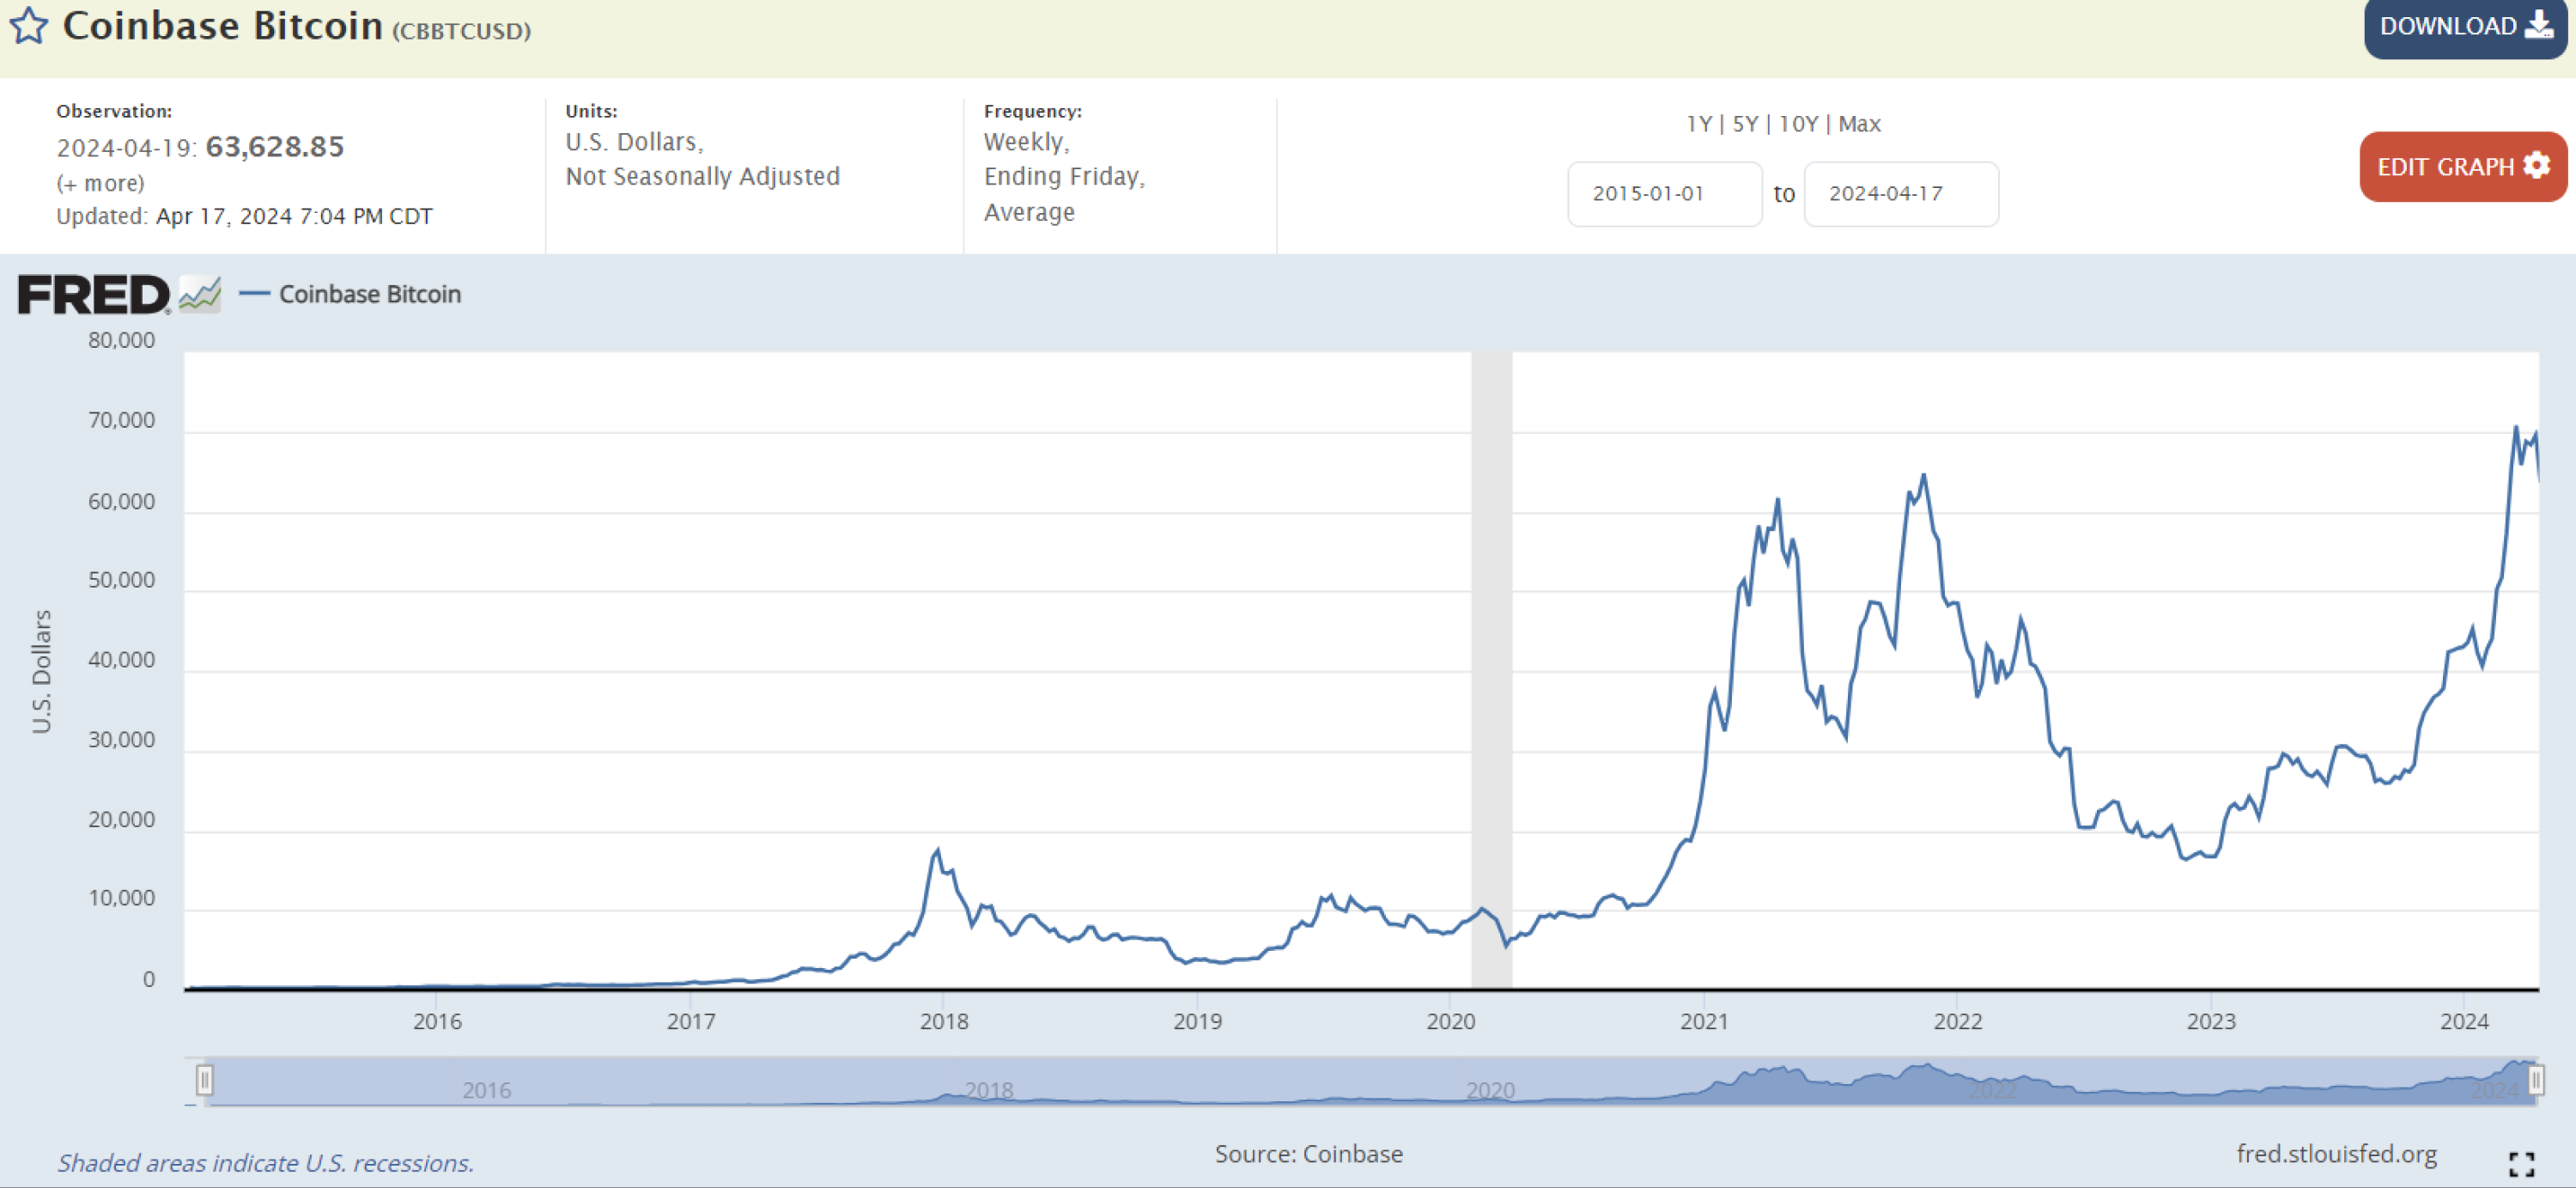The width and height of the screenshot is (2576, 1188).
Task: Click the download arrow icon
Action: coord(2538,26)
